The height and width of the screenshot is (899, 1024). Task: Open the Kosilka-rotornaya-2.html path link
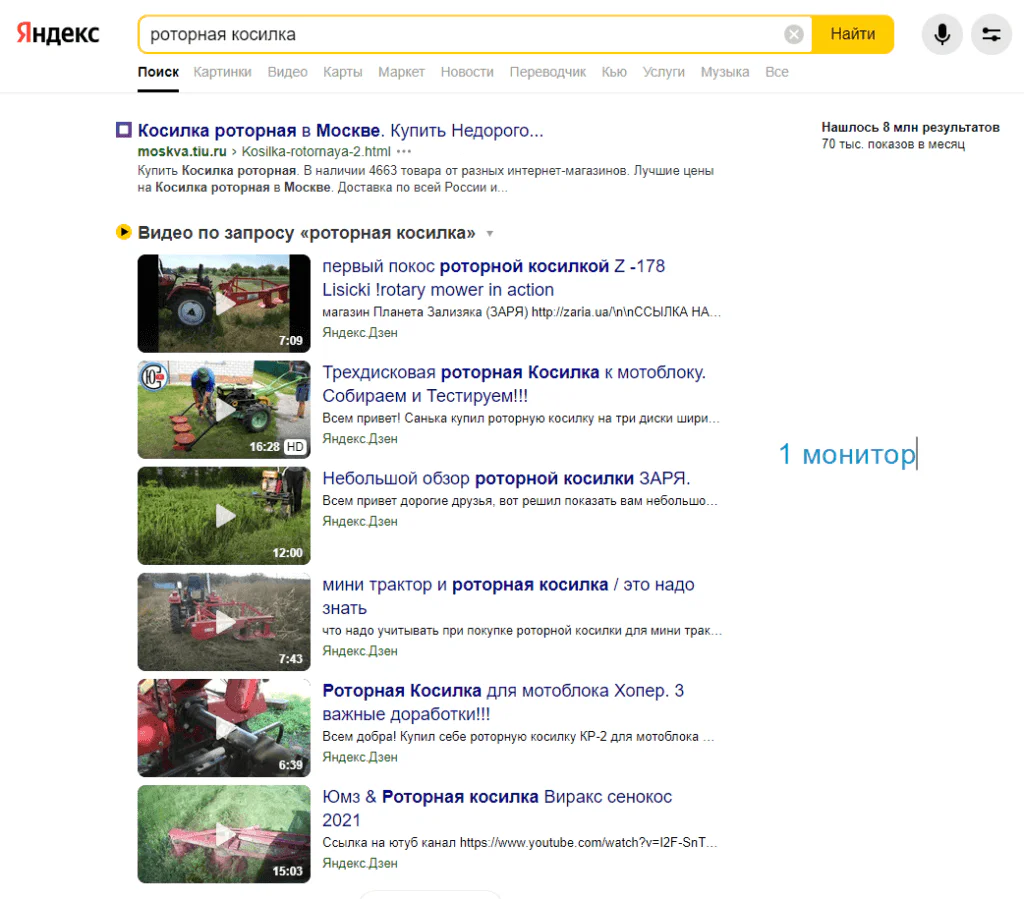click(x=316, y=151)
